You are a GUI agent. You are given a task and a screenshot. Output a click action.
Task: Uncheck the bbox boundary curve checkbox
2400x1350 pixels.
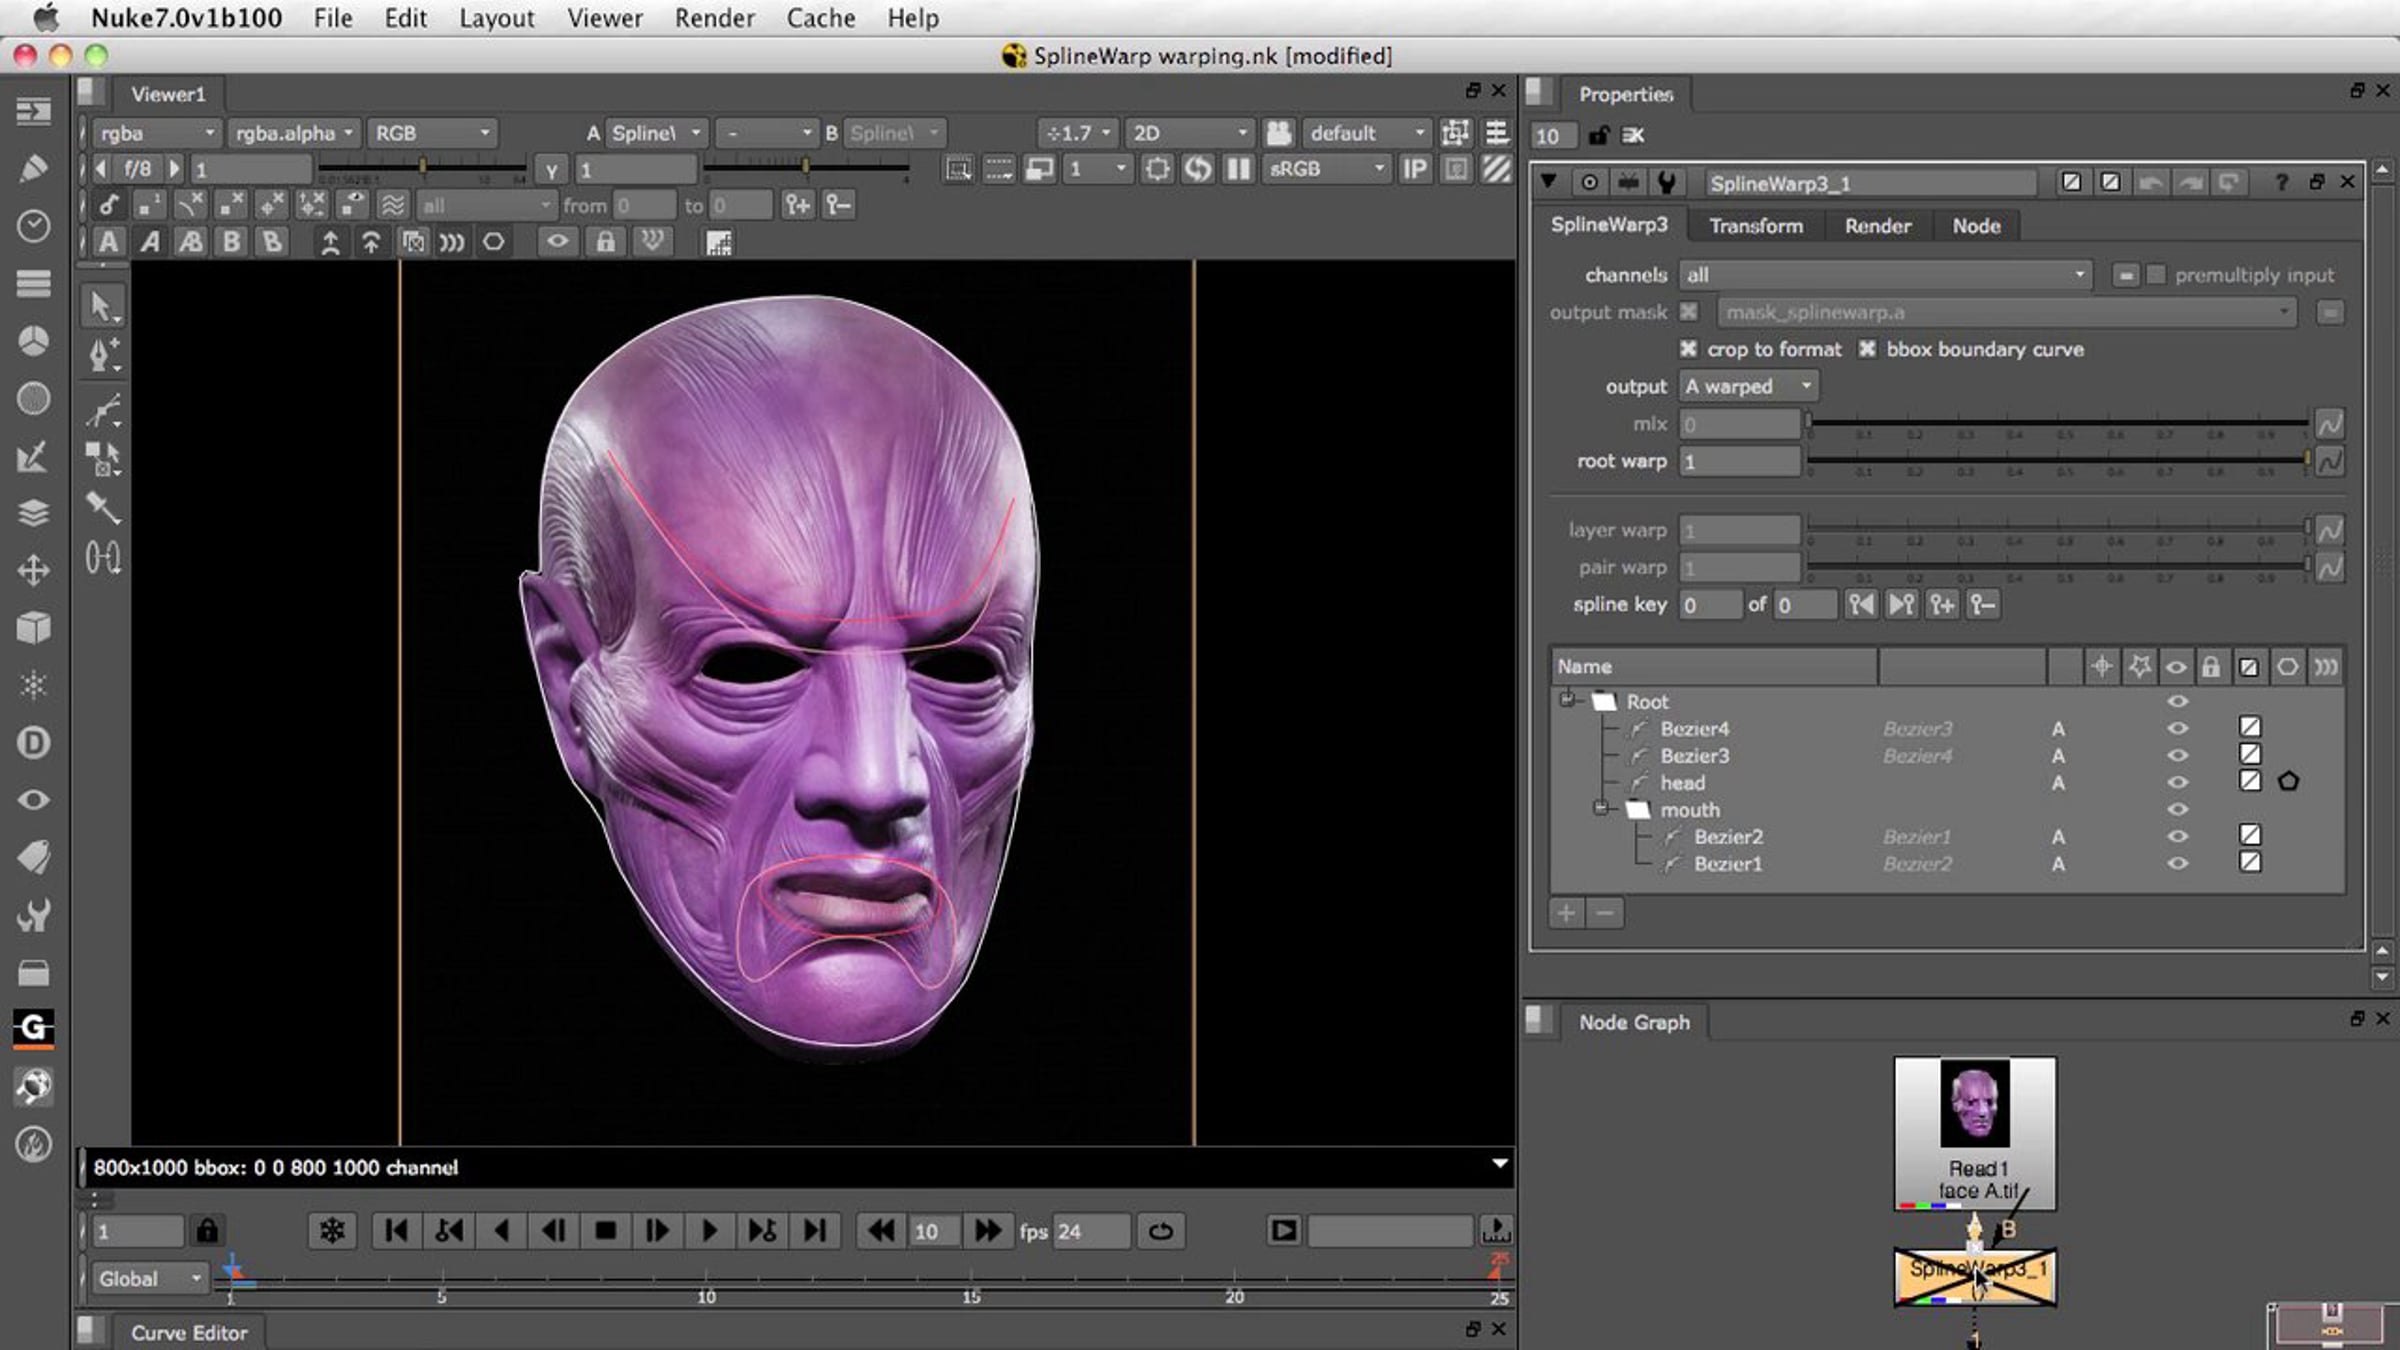(1867, 349)
